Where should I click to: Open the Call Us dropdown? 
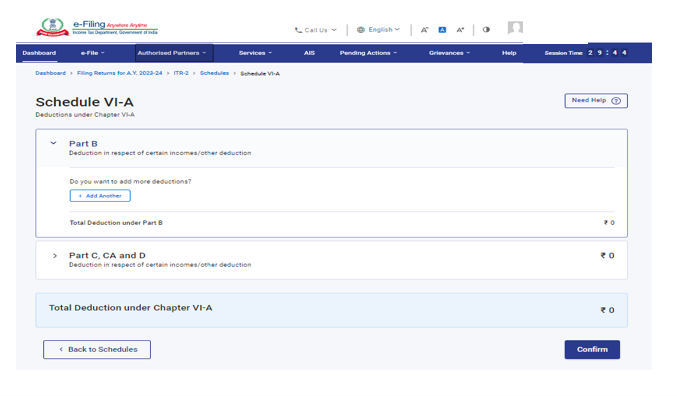[315, 30]
